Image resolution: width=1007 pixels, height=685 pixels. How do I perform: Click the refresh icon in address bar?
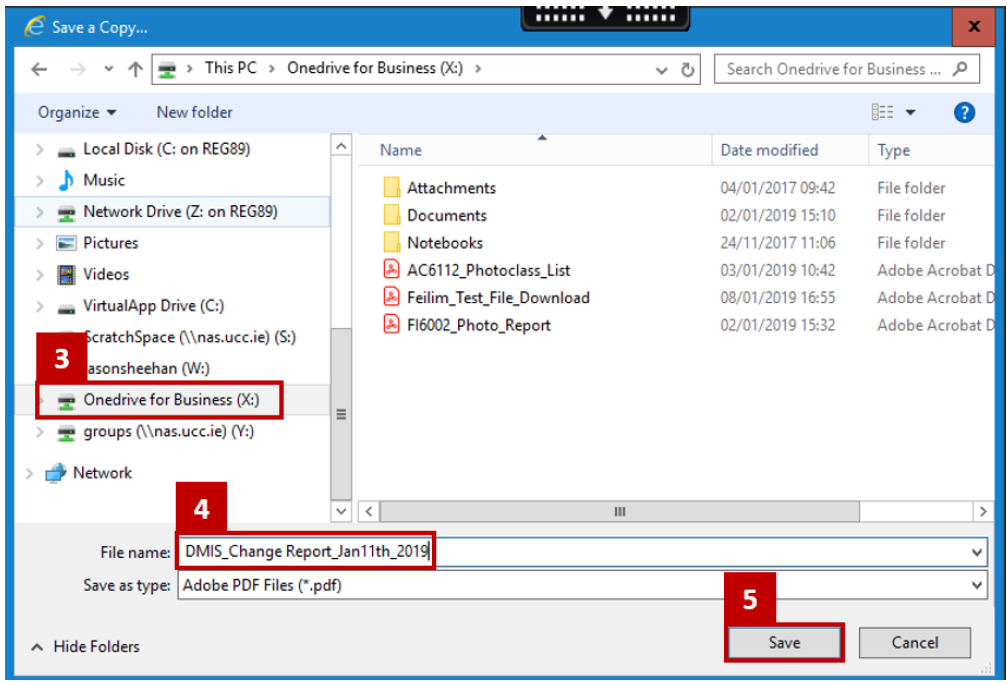click(688, 70)
